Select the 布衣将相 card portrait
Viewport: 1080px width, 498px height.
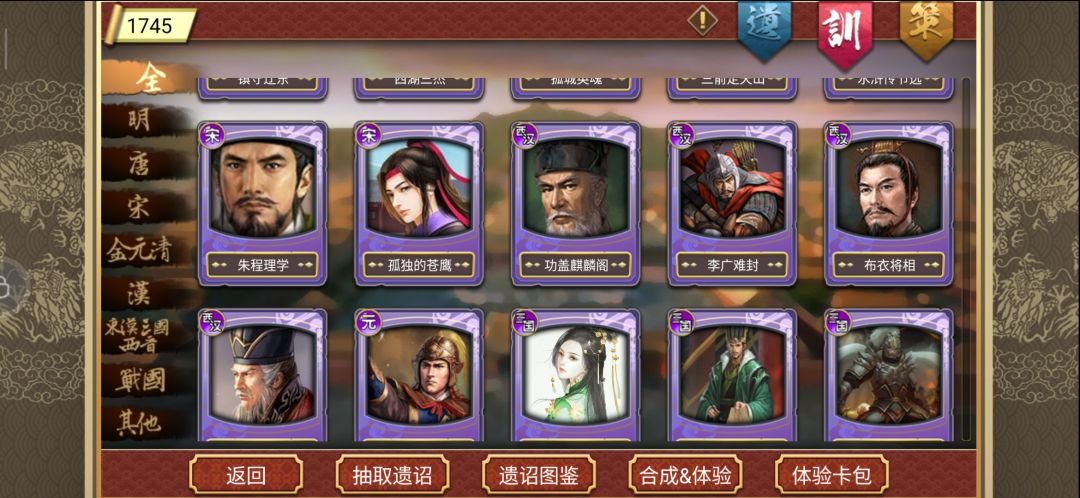pyautogui.click(x=889, y=187)
